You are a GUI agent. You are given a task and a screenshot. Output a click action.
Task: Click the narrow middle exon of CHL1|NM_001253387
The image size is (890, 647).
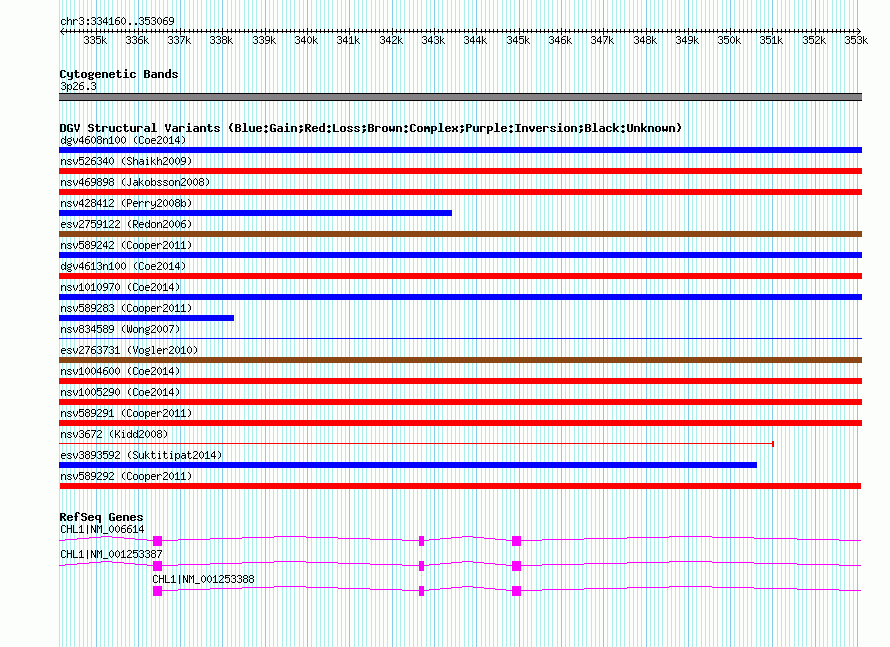422,566
